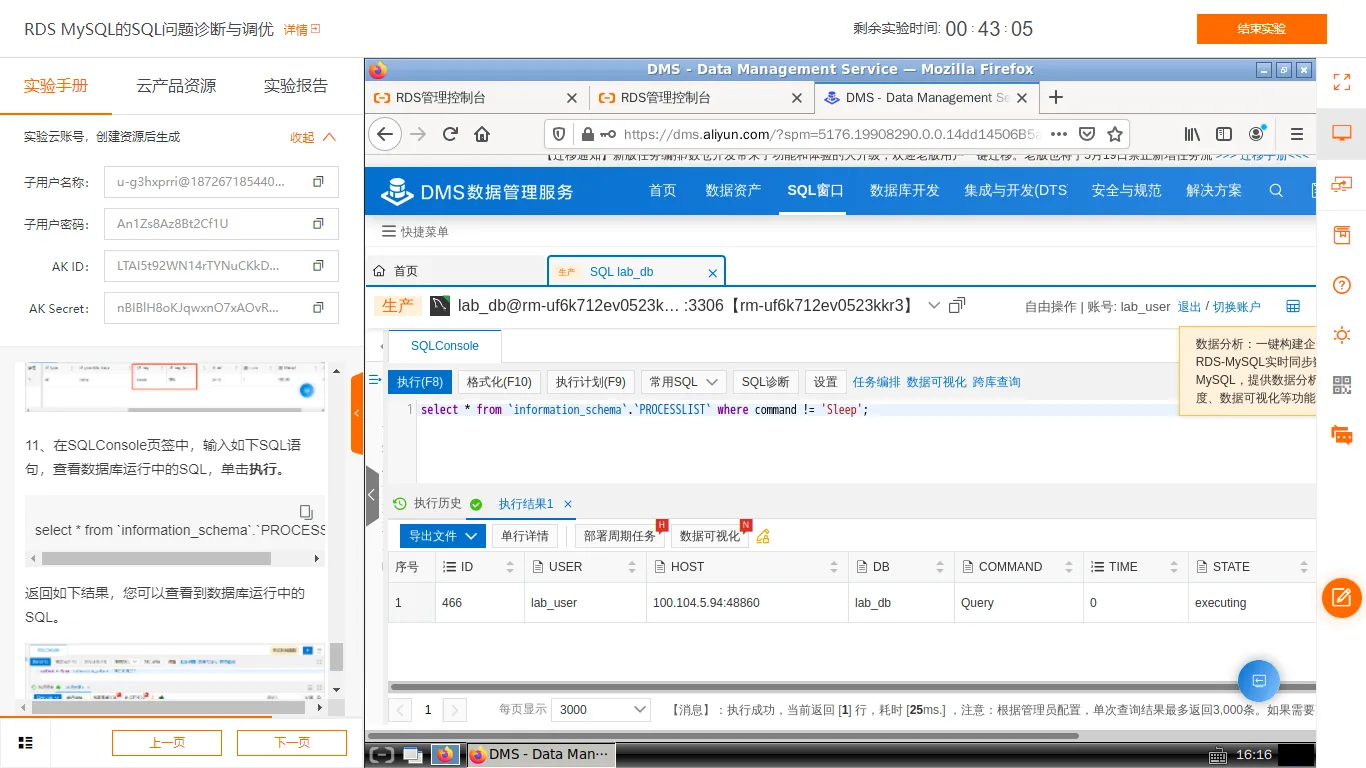
Task: Change rows per page 3000 dropdown
Action: pyautogui.click(x=601, y=709)
